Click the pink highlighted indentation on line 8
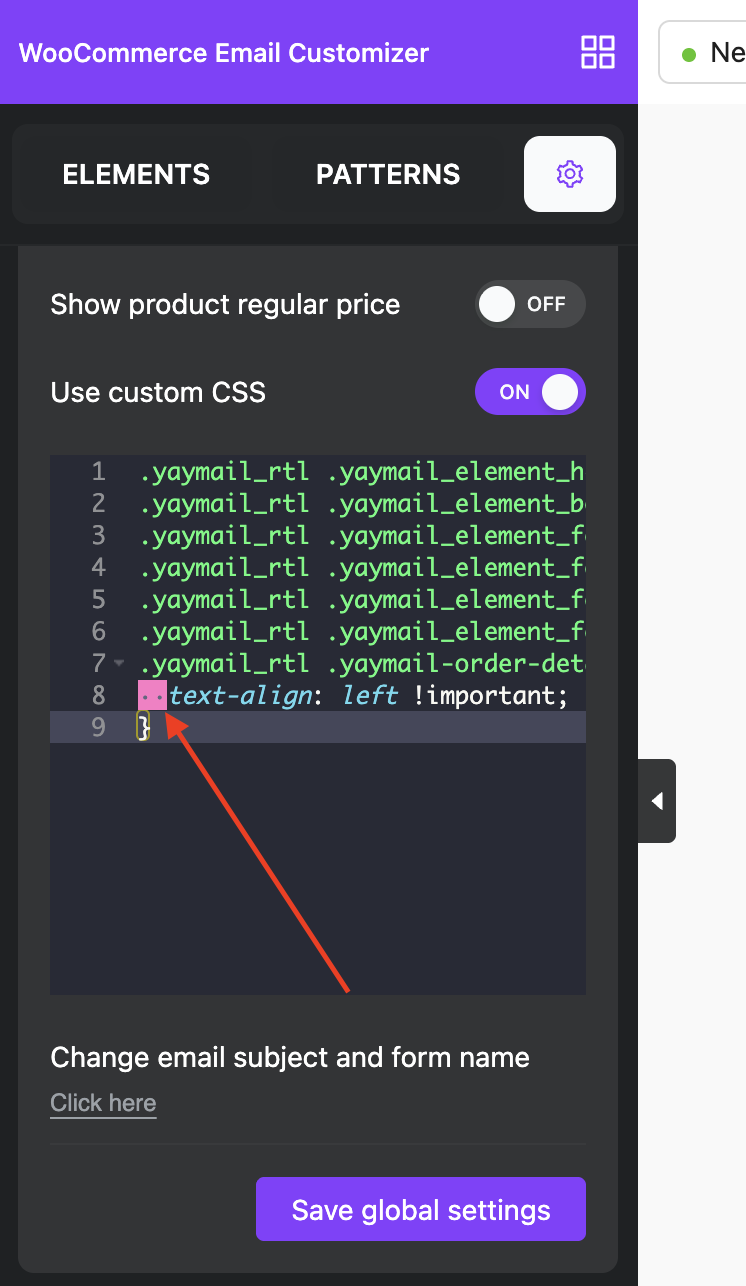 (x=152, y=695)
